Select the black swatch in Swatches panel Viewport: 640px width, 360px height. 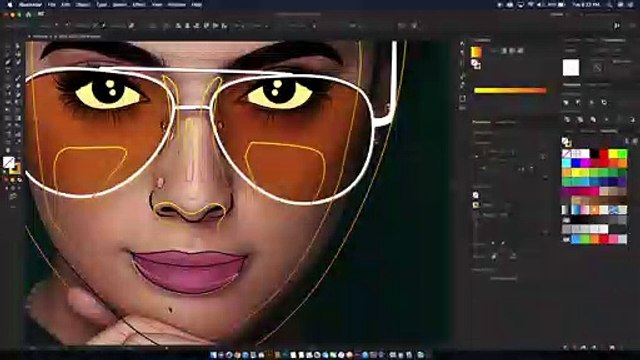click(594, 154)
